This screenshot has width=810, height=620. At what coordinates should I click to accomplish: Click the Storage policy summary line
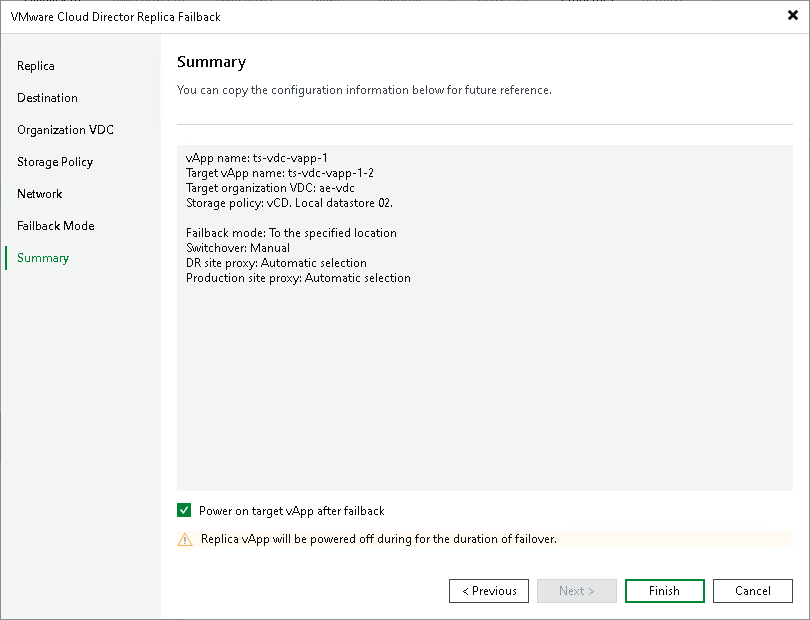[289, 203]
